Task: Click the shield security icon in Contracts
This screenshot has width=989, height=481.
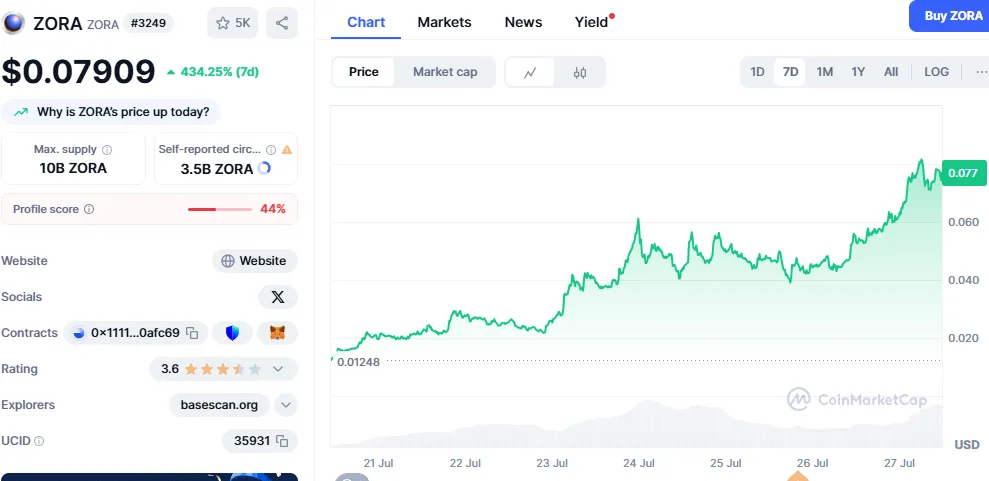Action: (232, 333)
